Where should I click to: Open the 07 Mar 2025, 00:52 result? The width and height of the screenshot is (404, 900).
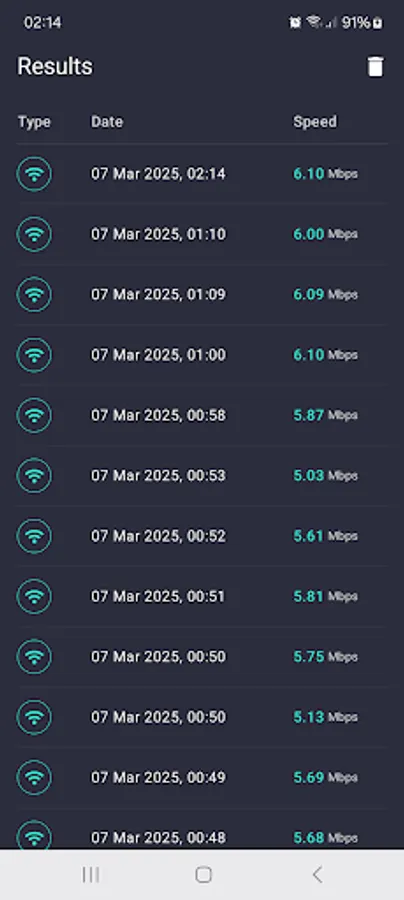tap(202, 536)
